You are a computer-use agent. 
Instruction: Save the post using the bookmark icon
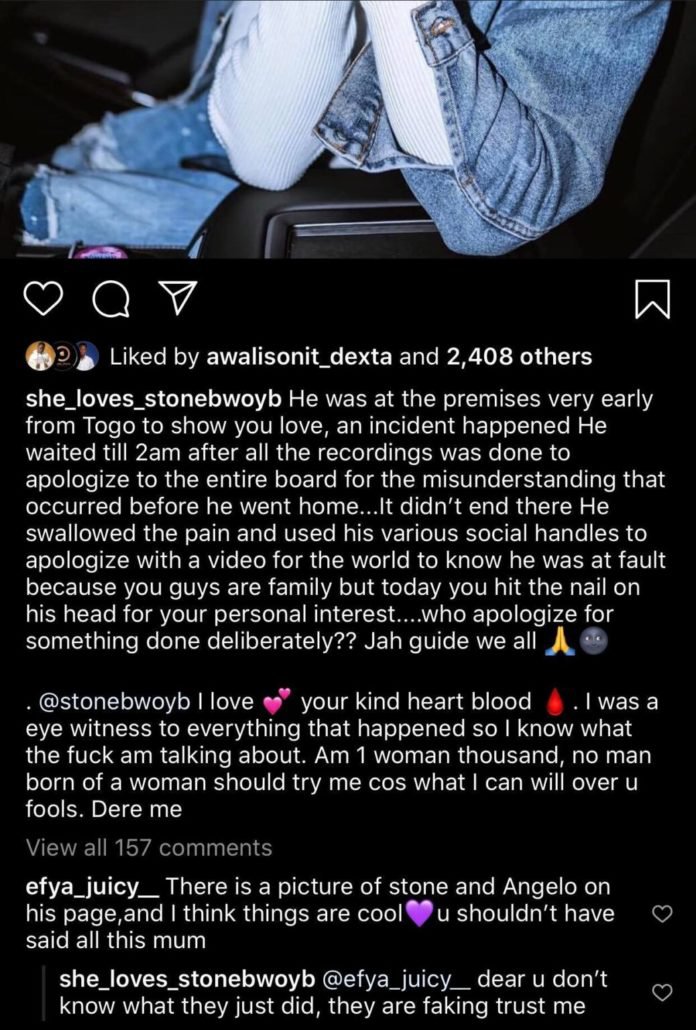coord(653,300)
